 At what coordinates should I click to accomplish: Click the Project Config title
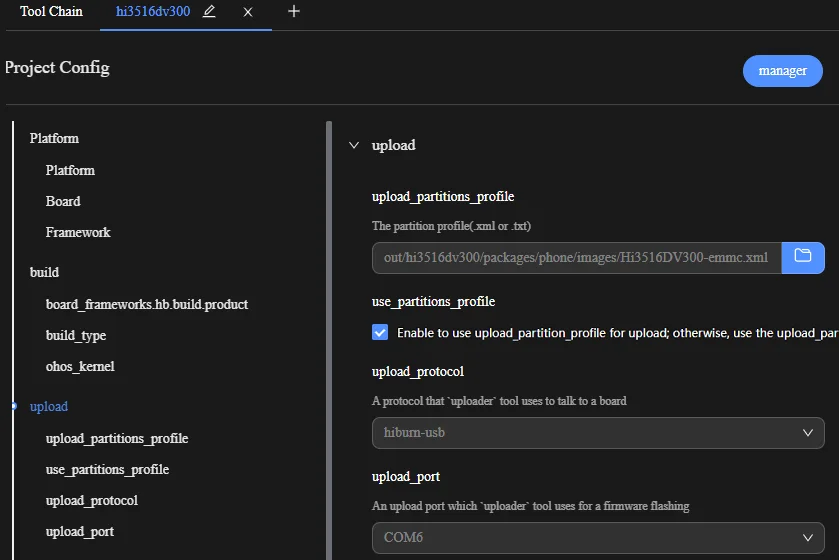(57, 68)
